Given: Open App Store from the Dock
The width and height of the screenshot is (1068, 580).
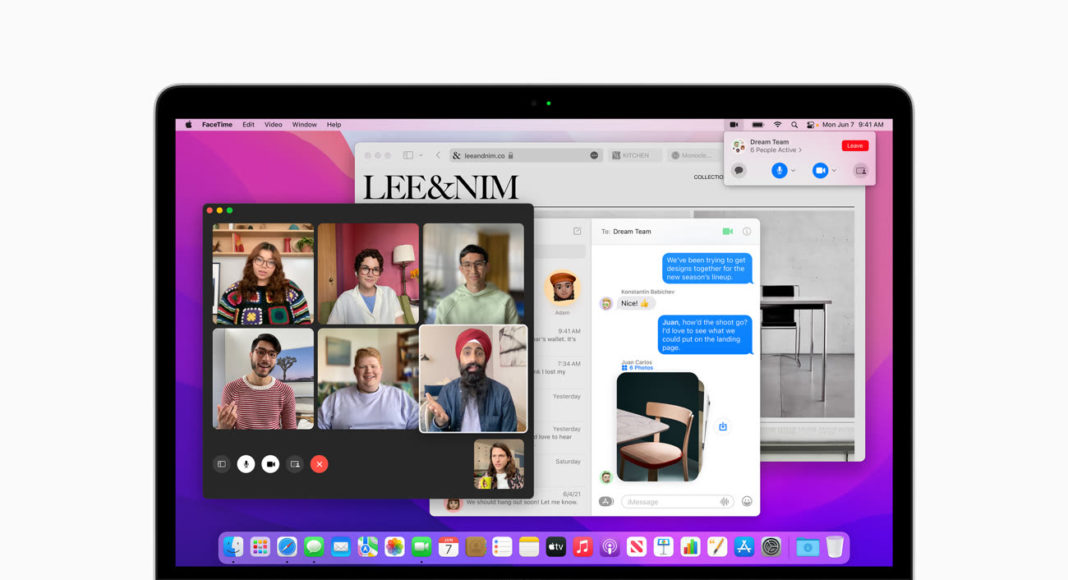Looking at the screenshot, I should pyautogui.click(x=744, y=547).
